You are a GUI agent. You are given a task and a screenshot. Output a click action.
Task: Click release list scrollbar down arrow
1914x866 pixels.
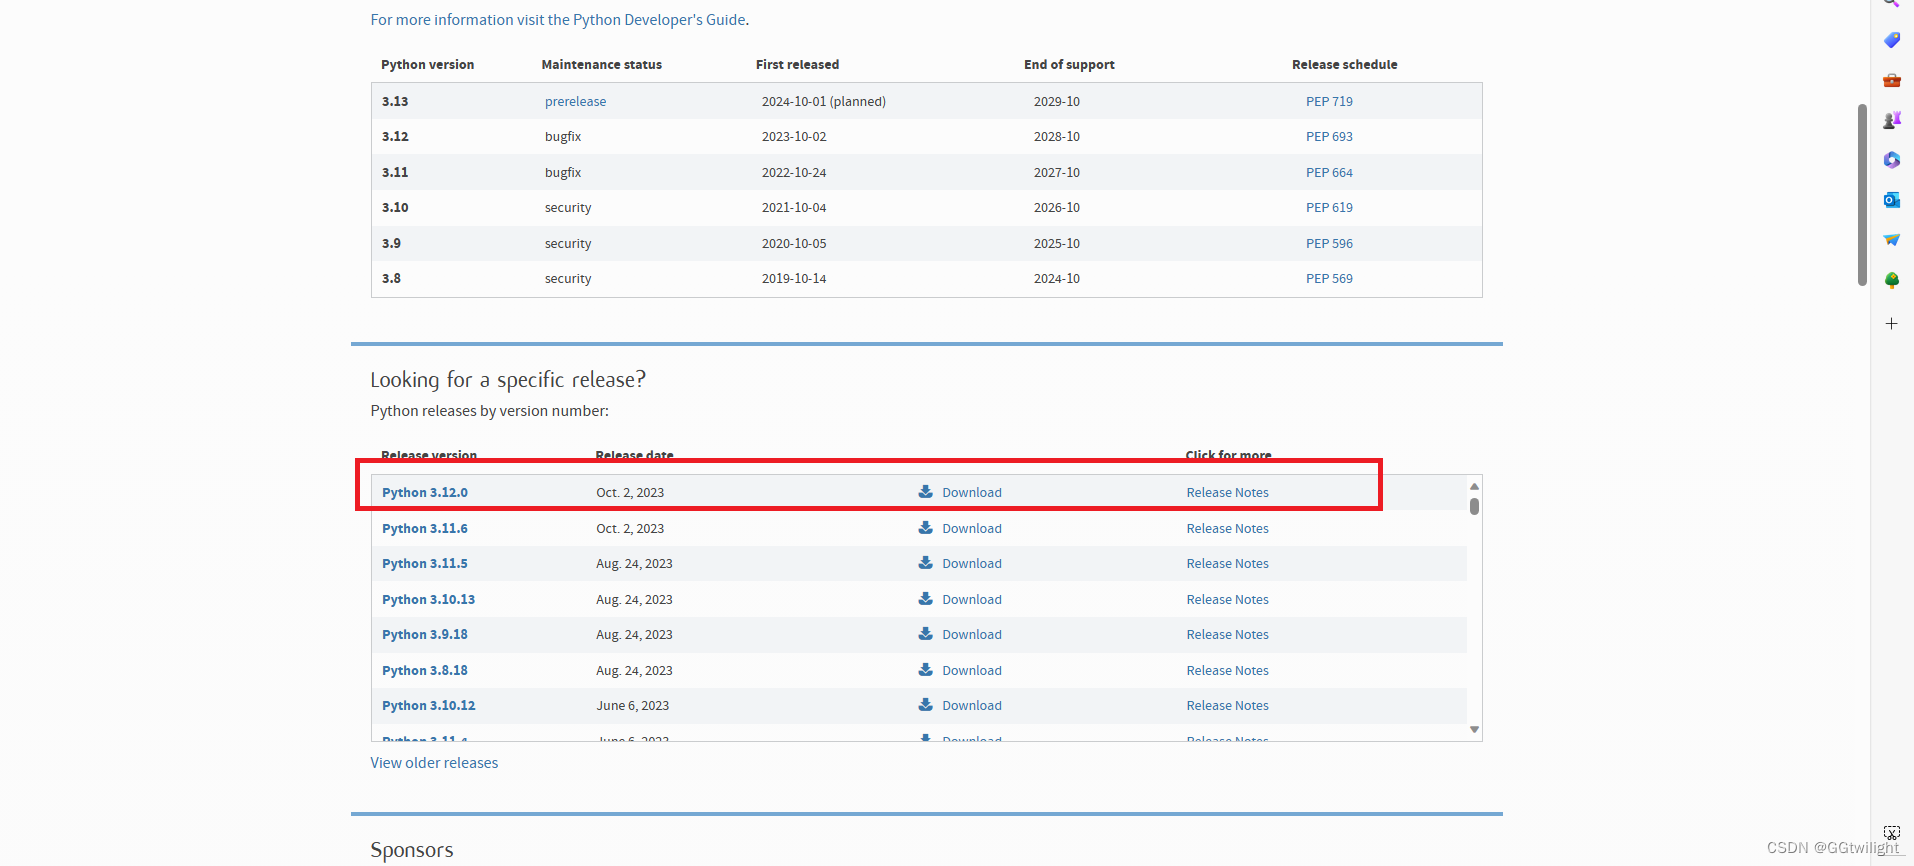[x=1474, y=730]
